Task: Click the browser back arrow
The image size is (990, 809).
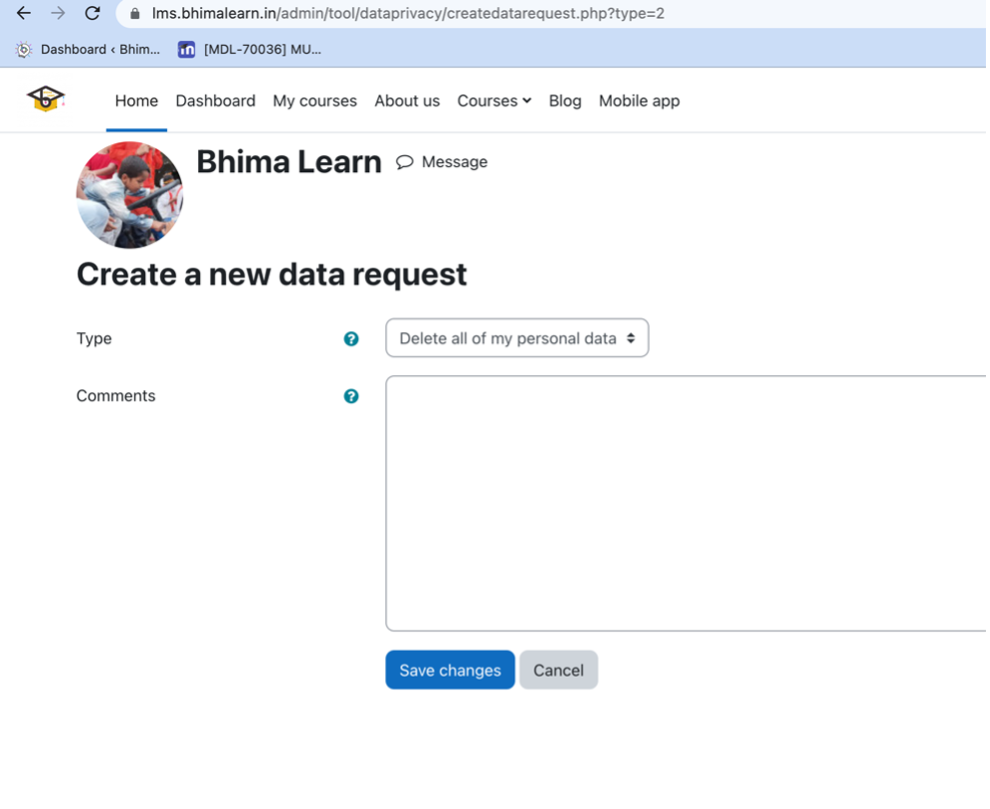Action: click(23, 13)
